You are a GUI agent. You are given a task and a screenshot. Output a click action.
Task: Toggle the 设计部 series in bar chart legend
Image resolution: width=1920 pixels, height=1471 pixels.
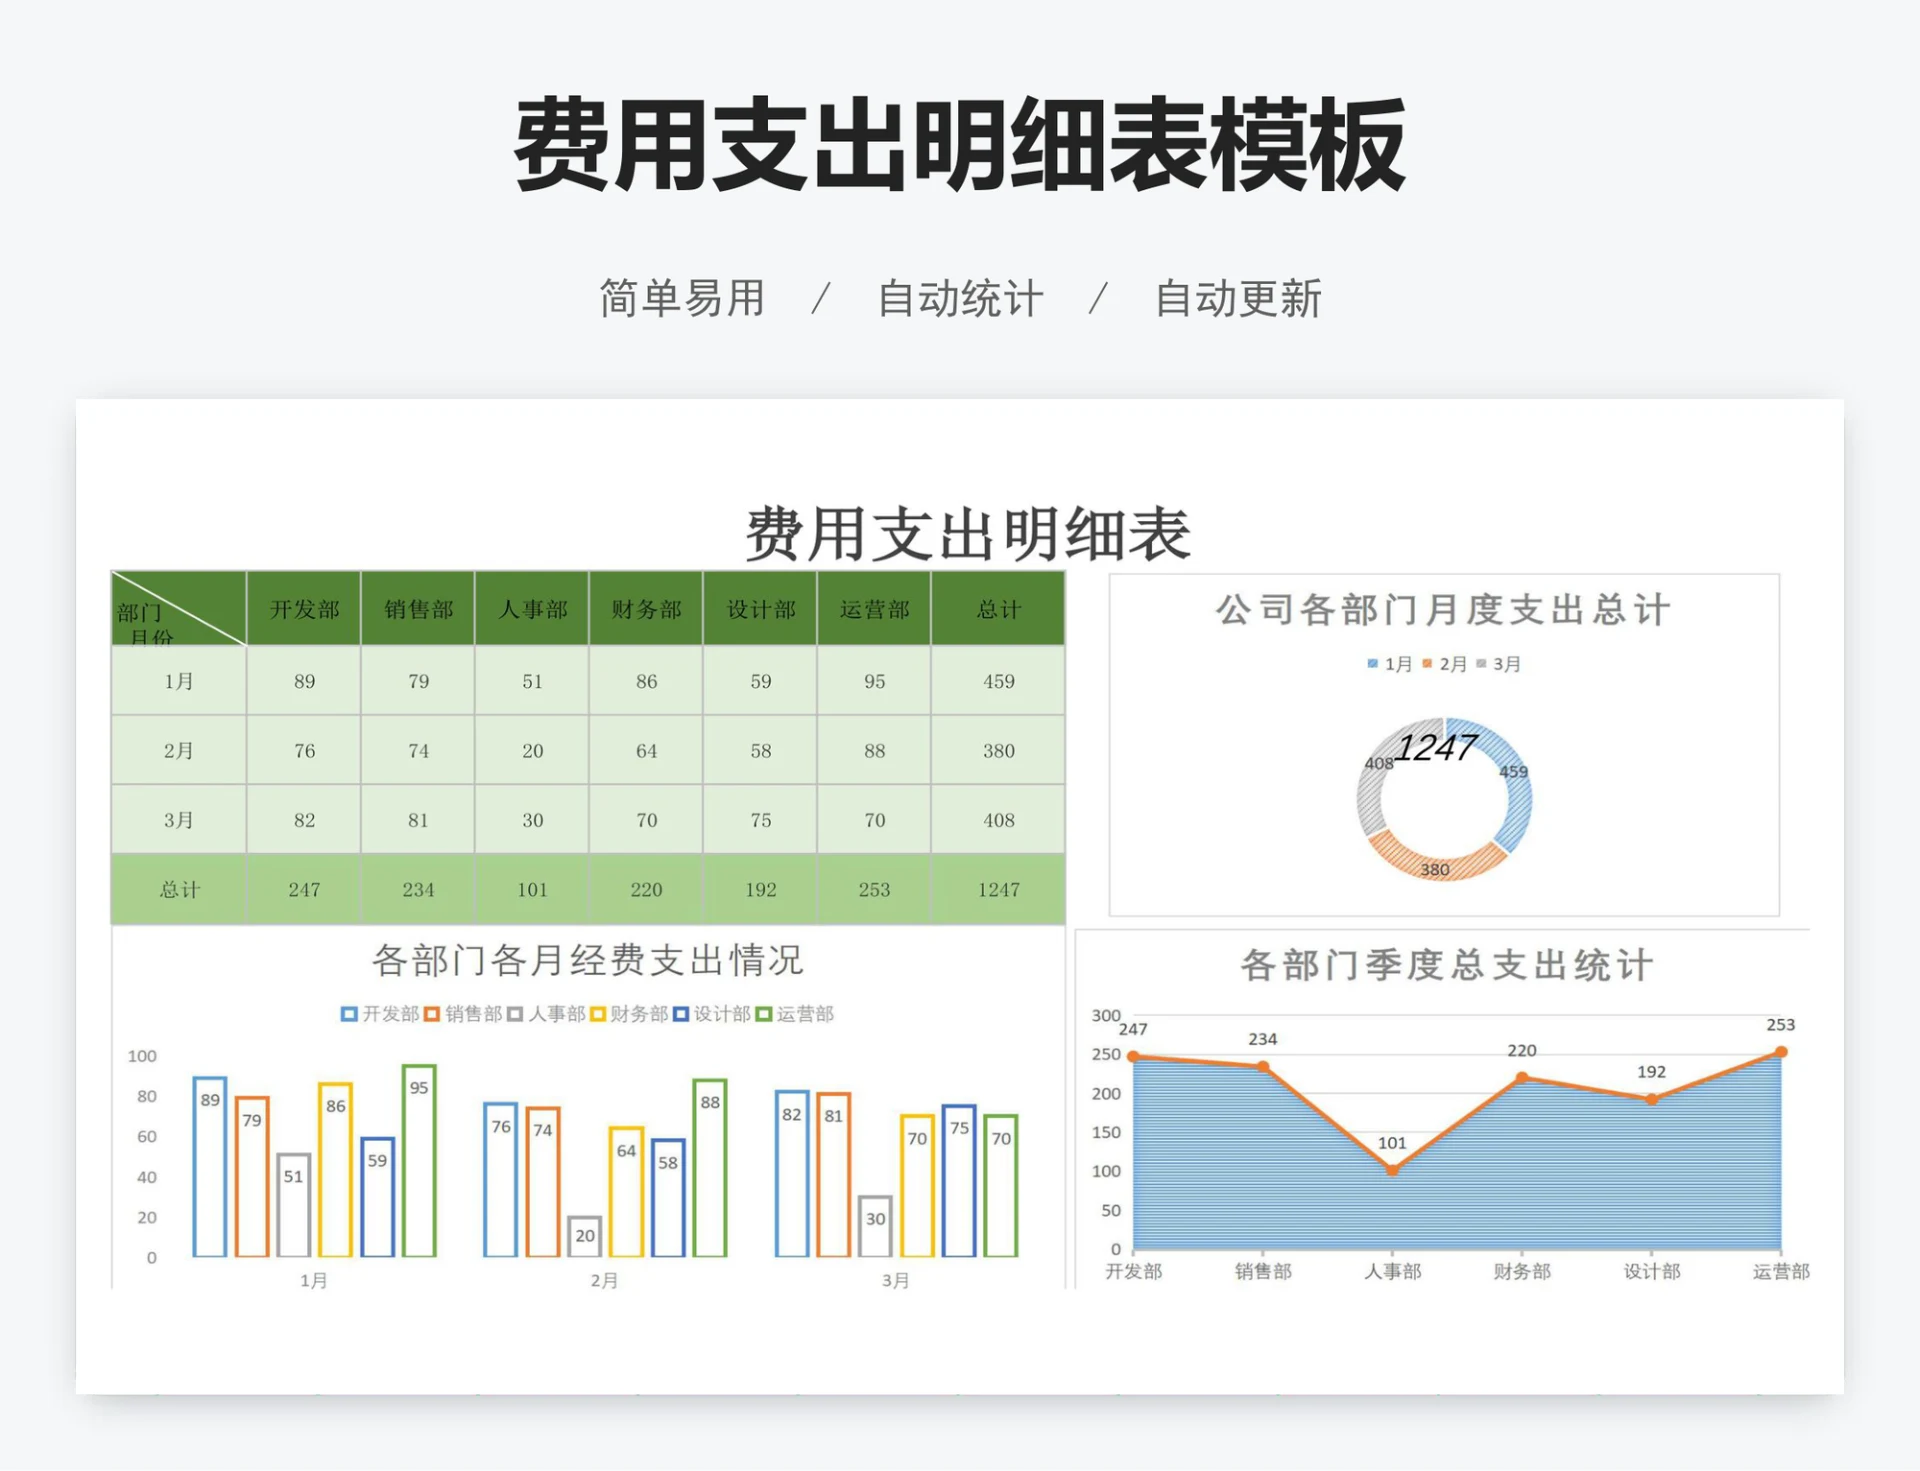coord(681,1013)
